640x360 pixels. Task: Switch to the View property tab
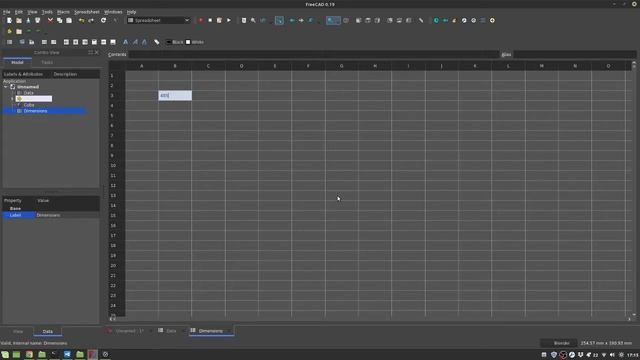(x=18, y=331)
